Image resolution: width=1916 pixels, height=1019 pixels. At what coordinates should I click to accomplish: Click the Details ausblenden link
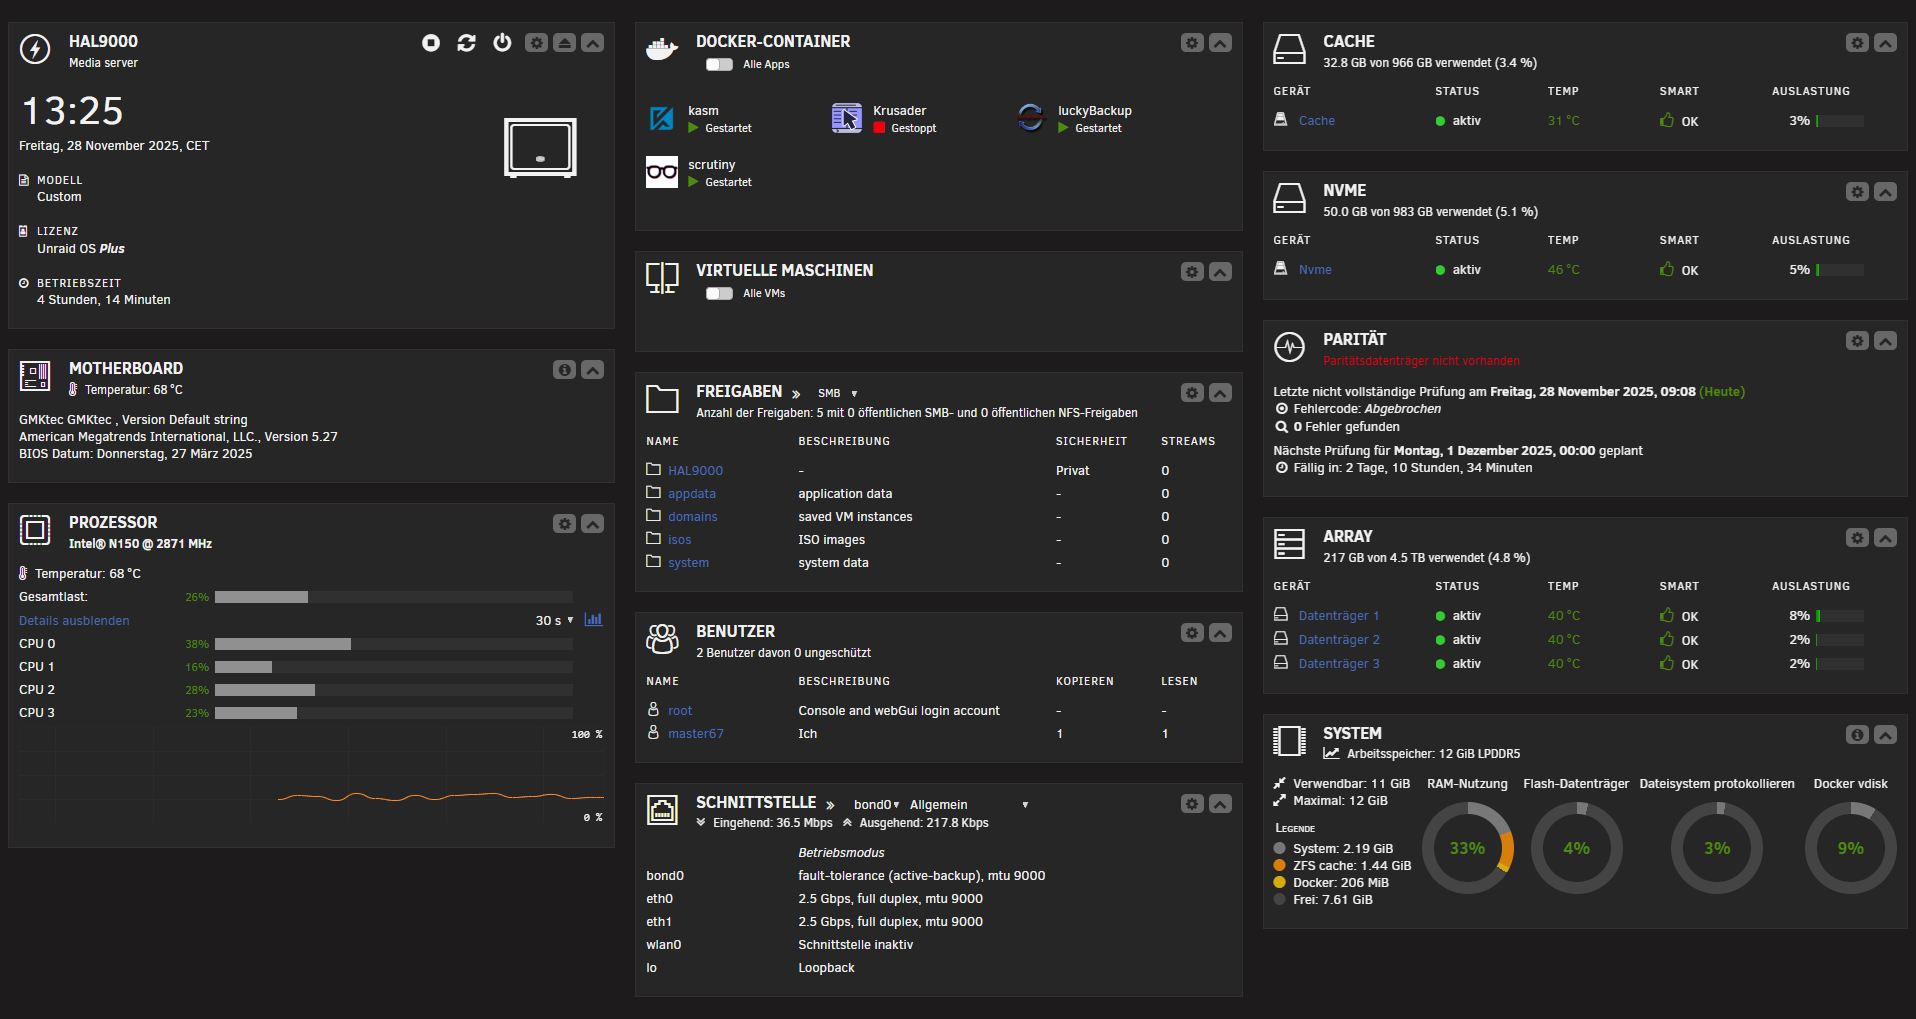(74, 621)
